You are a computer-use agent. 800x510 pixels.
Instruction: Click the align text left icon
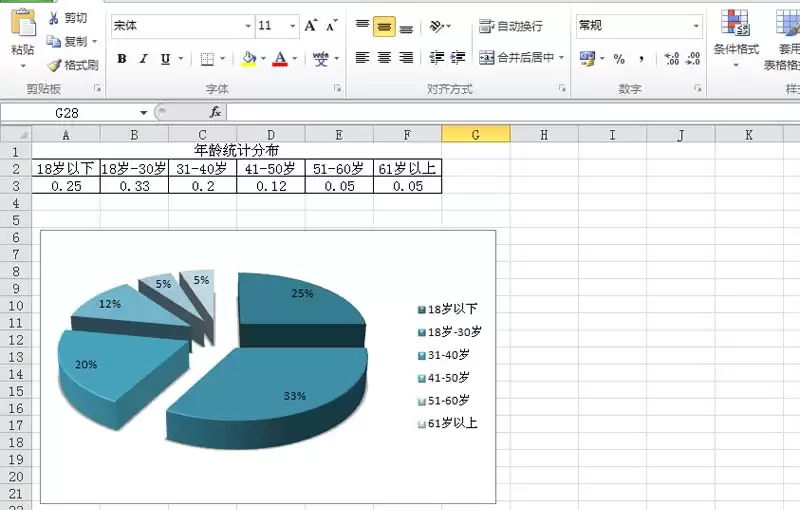pyautogui.click(x=362, y=58)
